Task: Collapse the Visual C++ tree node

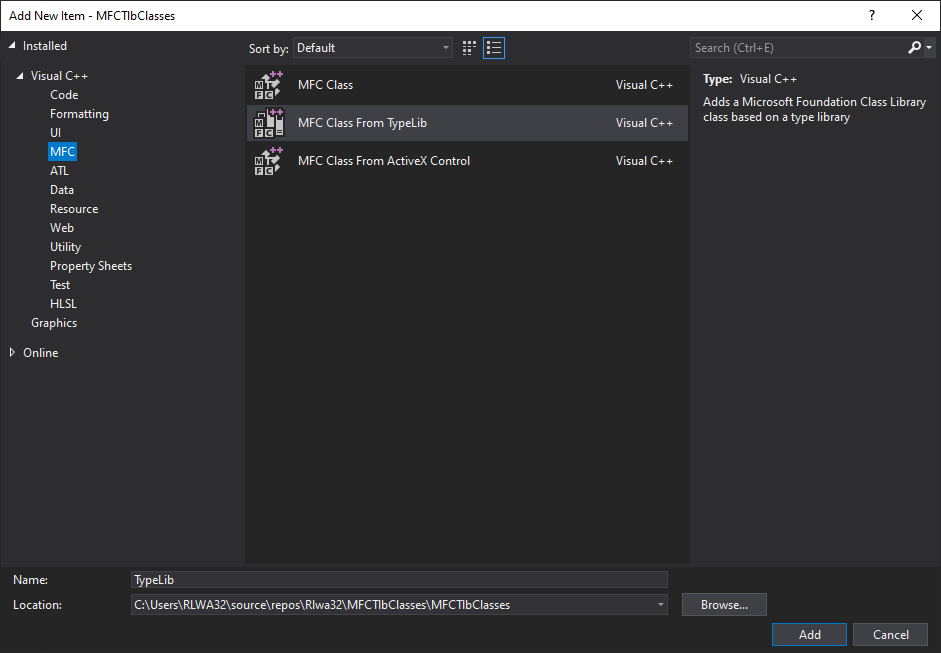Action: [20, 76]
